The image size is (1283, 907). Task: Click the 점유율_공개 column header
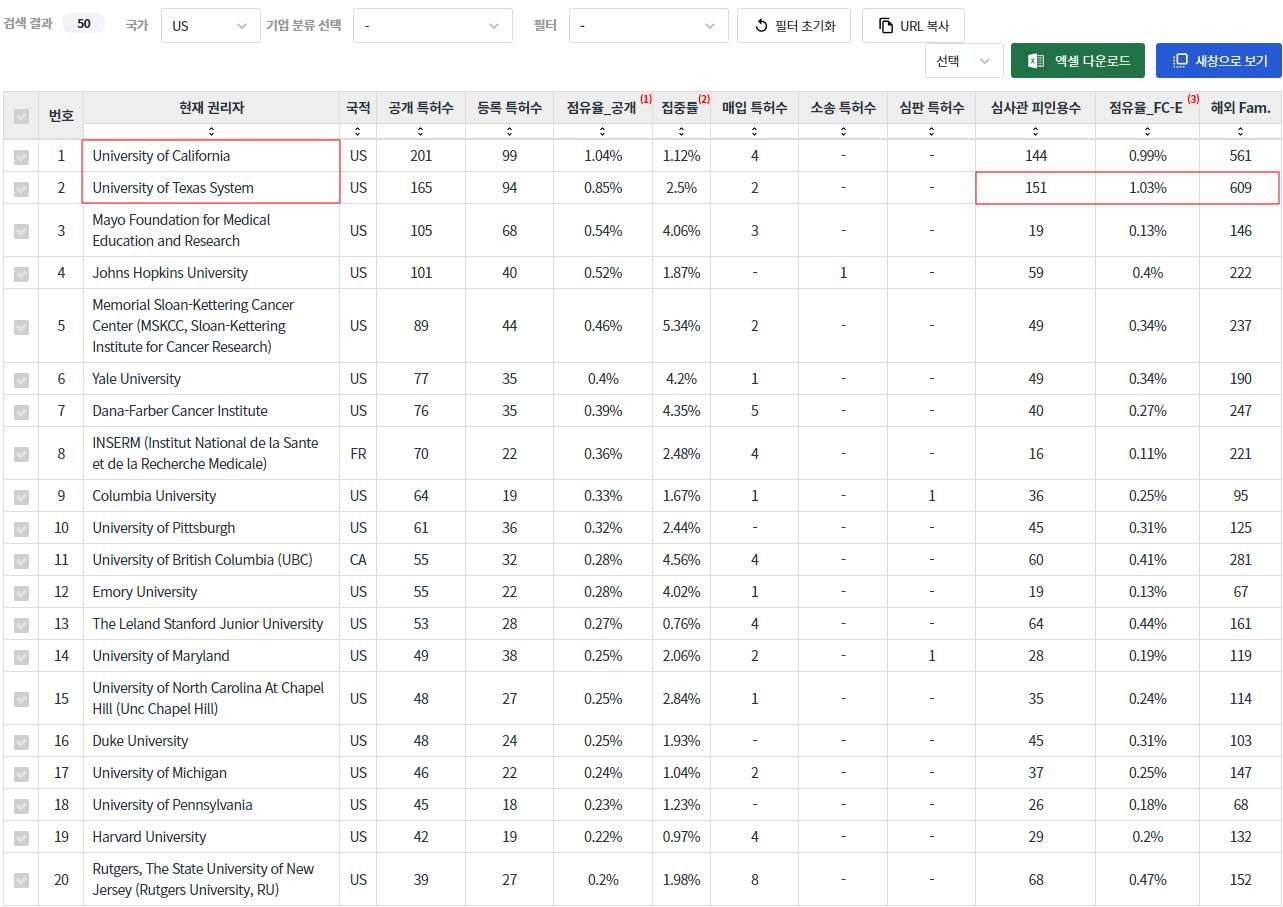point(603,107)
